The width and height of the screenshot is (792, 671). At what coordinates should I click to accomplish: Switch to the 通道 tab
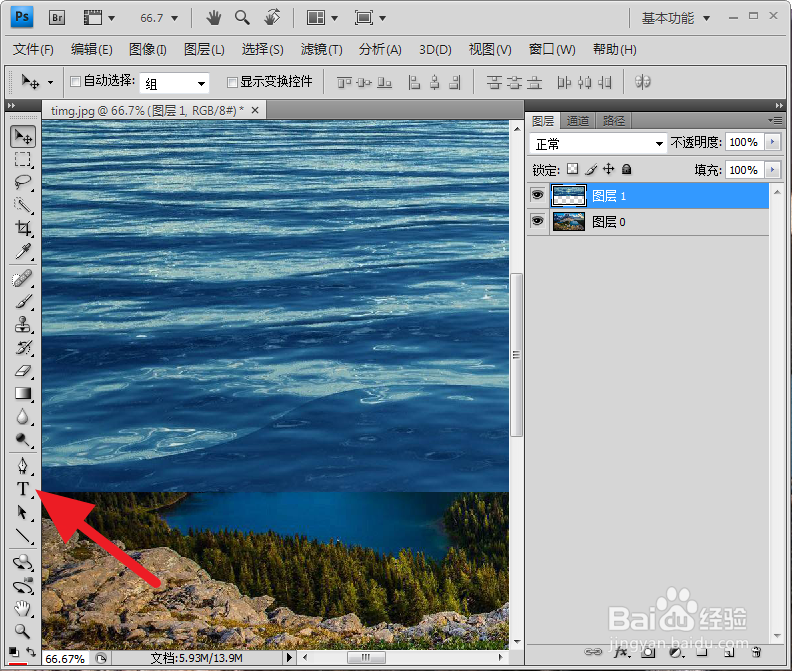578,121
